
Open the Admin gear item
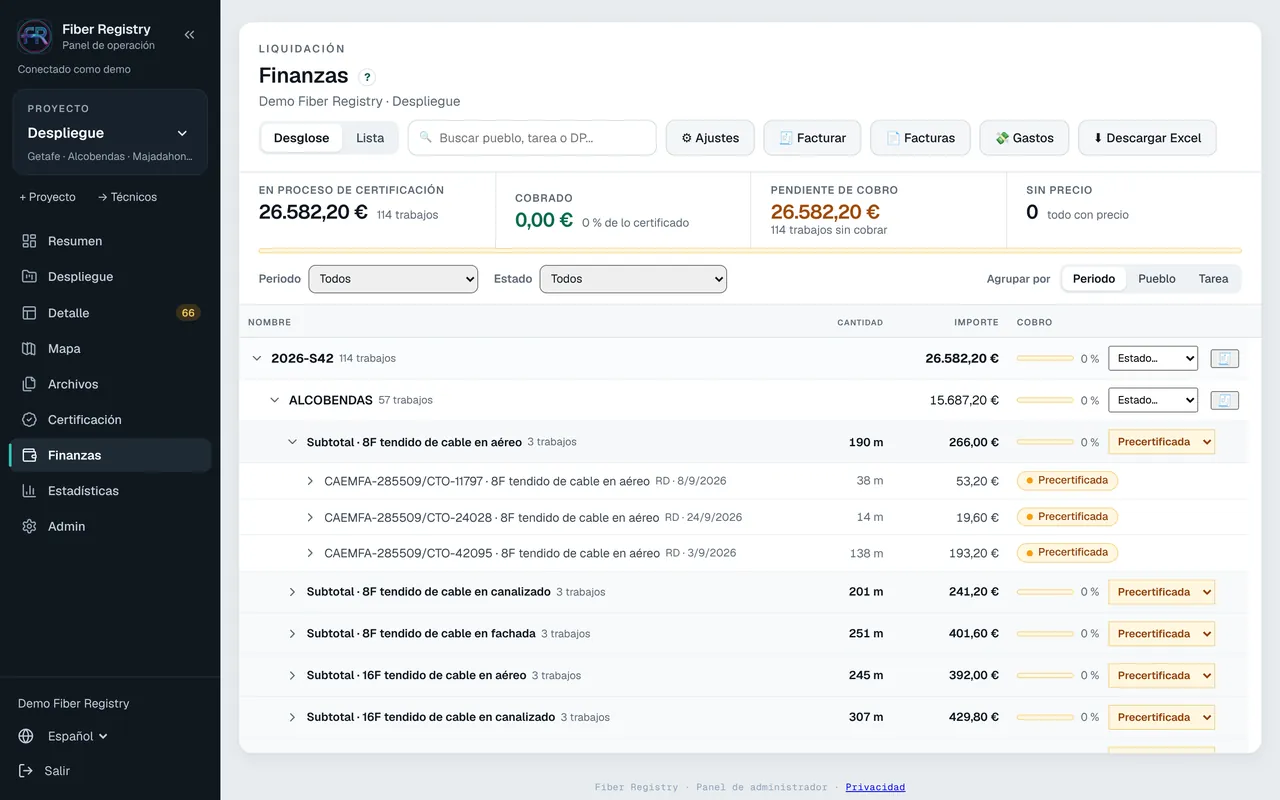pyautogui.click(x=110, y=526)
